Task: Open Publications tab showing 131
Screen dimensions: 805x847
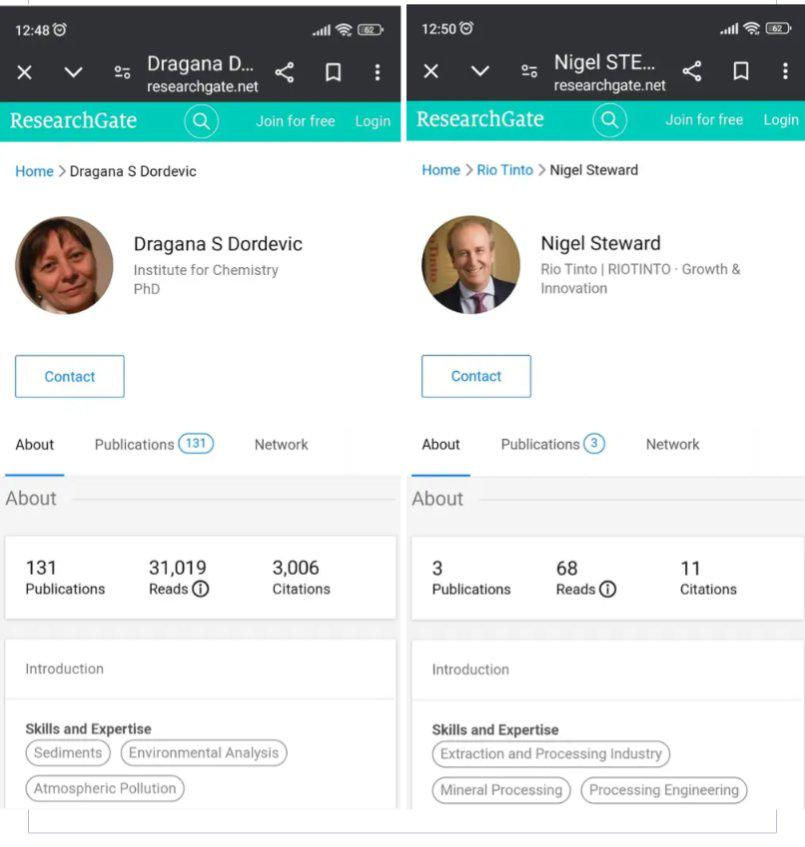Action: pos(153,444)
